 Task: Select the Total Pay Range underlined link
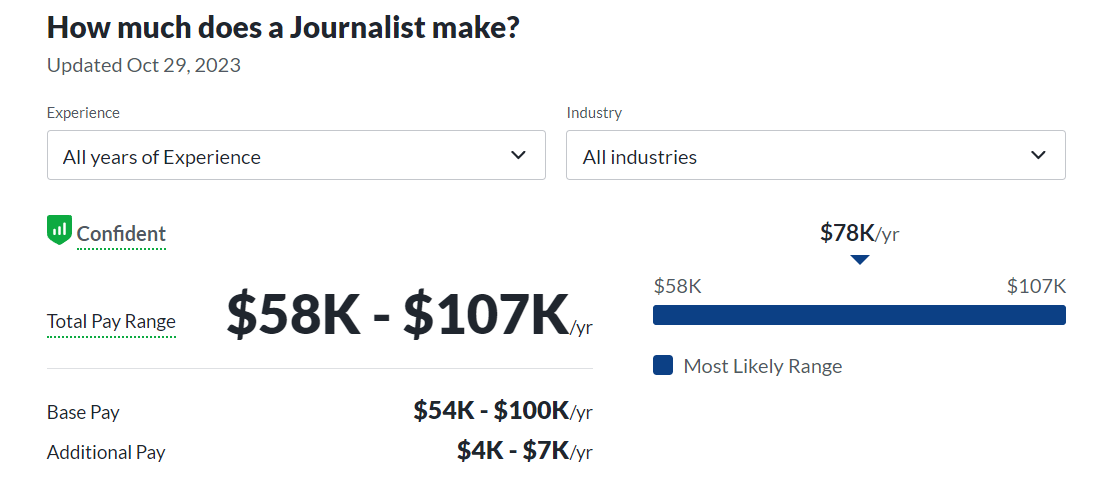[x=111, y=322]
